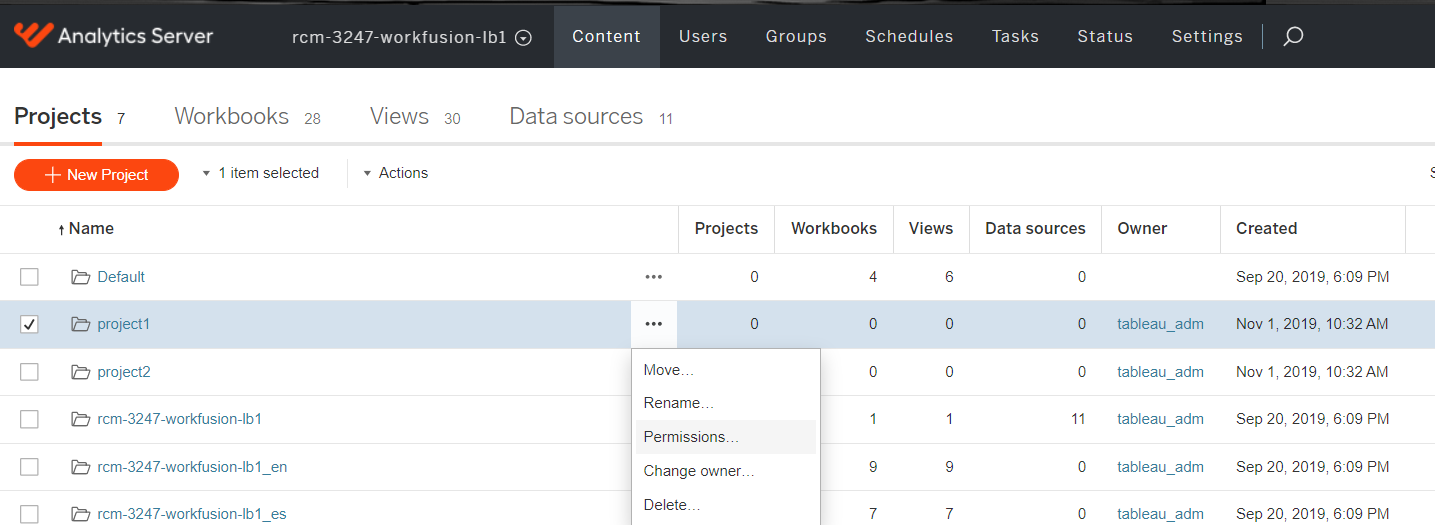The width and height of the screenshot is (1435, 525).
Task: Click folder icon of project2
Action: click(x=80, y=372)
